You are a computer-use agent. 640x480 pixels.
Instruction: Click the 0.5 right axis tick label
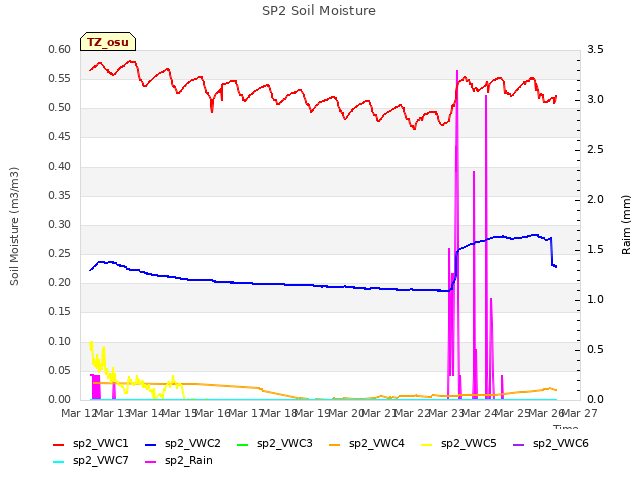point(595,349)
